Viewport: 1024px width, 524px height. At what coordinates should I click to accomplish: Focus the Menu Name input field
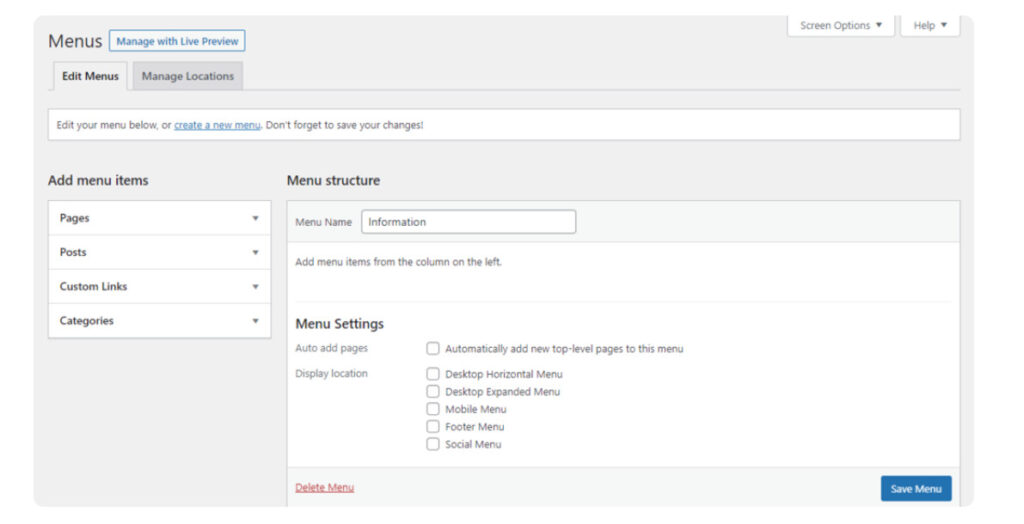point(468,222)
